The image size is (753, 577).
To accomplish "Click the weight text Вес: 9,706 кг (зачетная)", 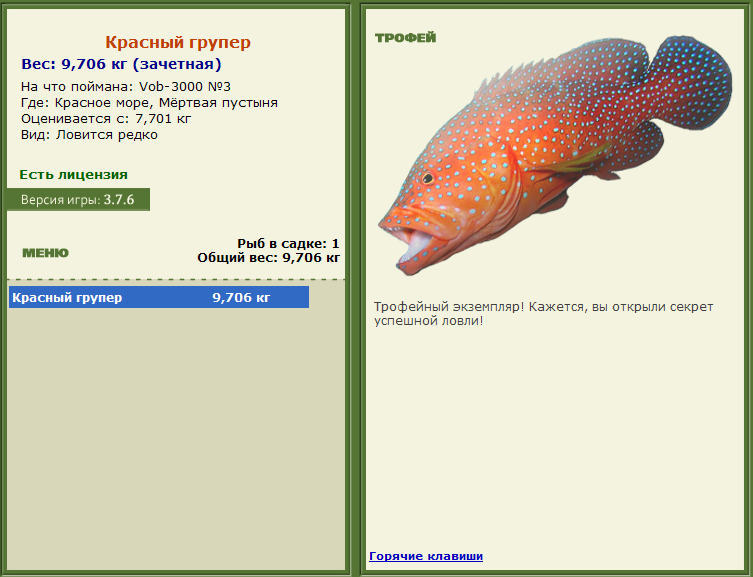I will (x=121, y=64).
